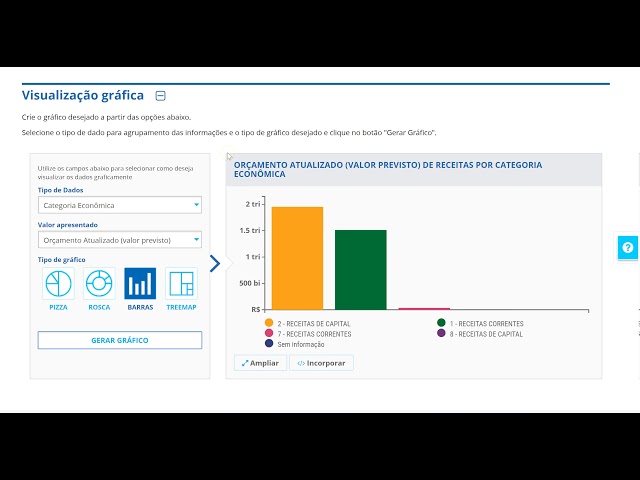Viewport: 640px width, 480px height.
Task: Click the Tipo de gráfico label
Action: pos(62,260)
